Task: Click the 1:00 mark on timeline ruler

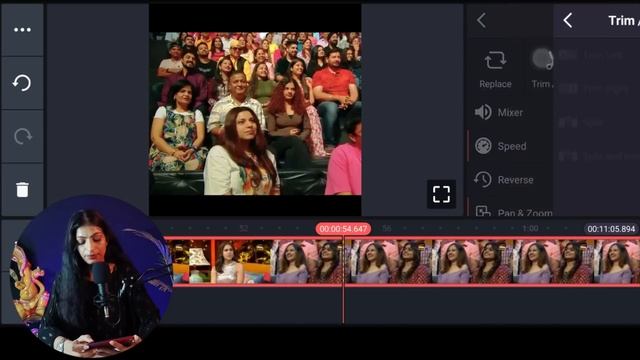Action: coord(530,229)
